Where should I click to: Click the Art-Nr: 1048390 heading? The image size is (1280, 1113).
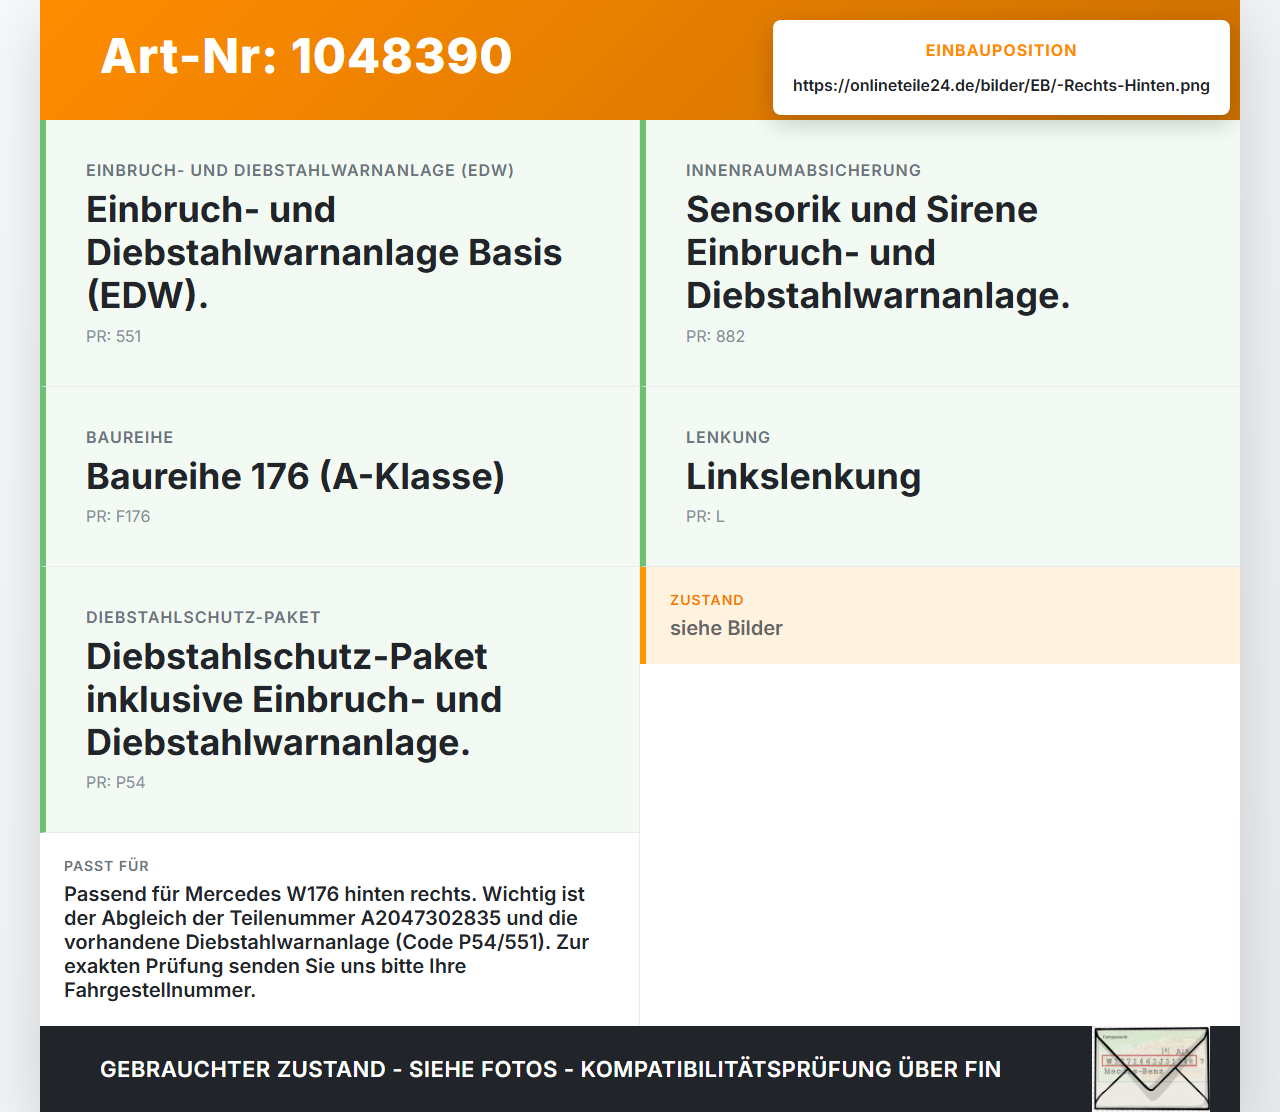[x=306, y=55]
